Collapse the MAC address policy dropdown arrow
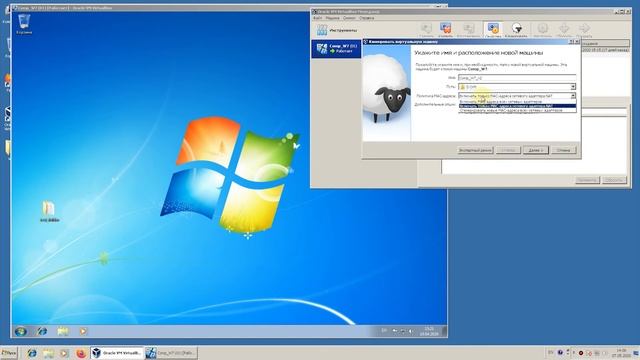Viewport: 640px width, 360px height. tap(573, 96)
